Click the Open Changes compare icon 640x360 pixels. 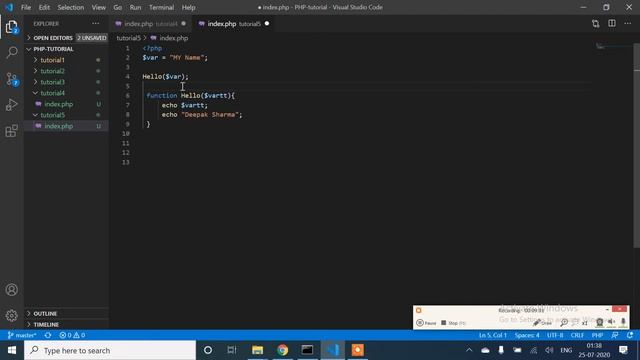click(x=596, y=24)
